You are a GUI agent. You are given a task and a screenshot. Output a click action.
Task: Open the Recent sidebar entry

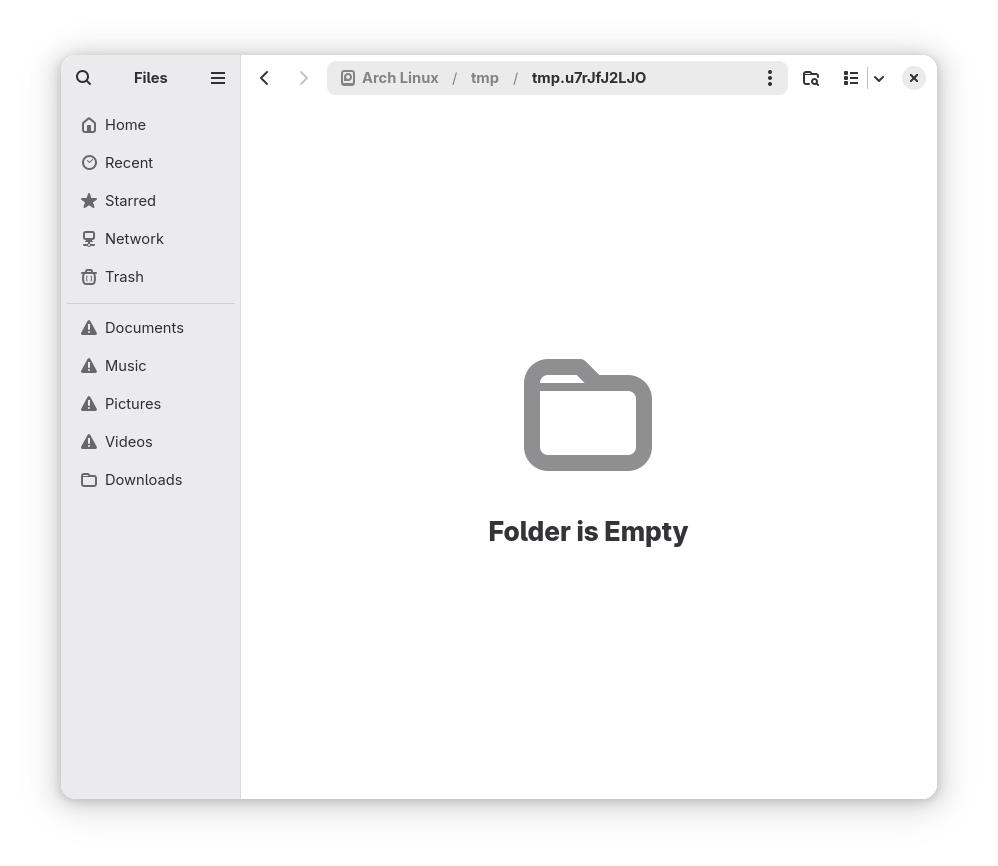(151, 163)
